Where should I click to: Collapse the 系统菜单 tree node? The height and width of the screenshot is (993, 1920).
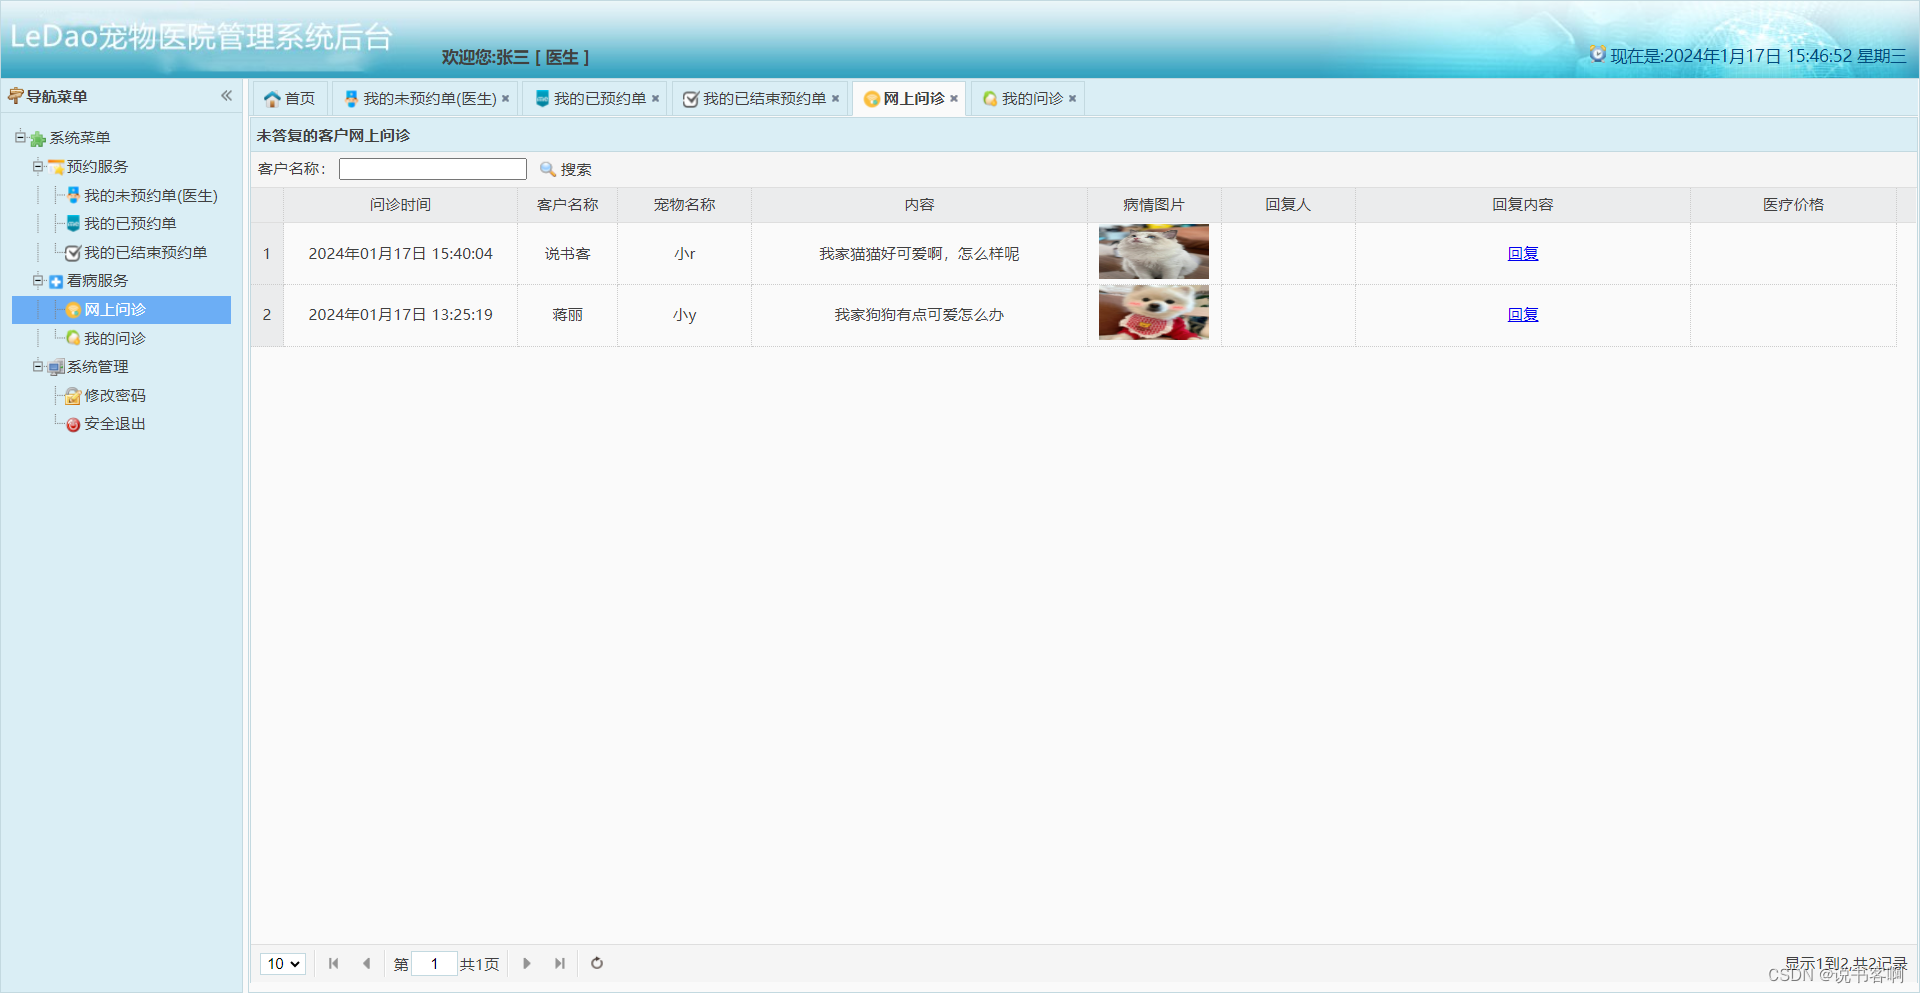click(20, 137)
